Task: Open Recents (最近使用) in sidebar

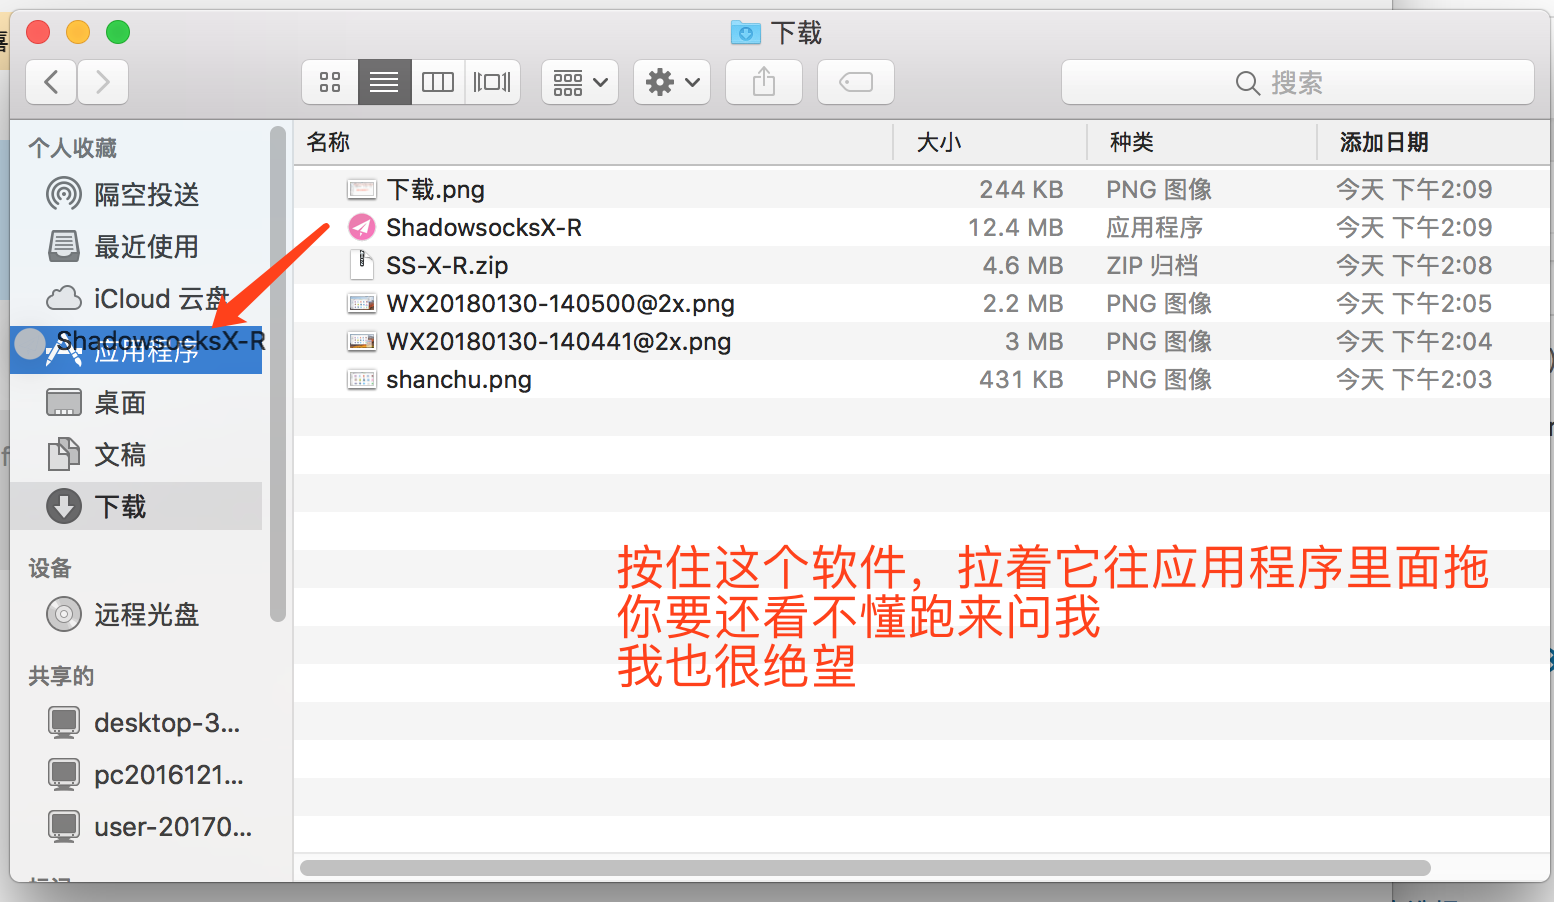Action: [x=136, y=246]
